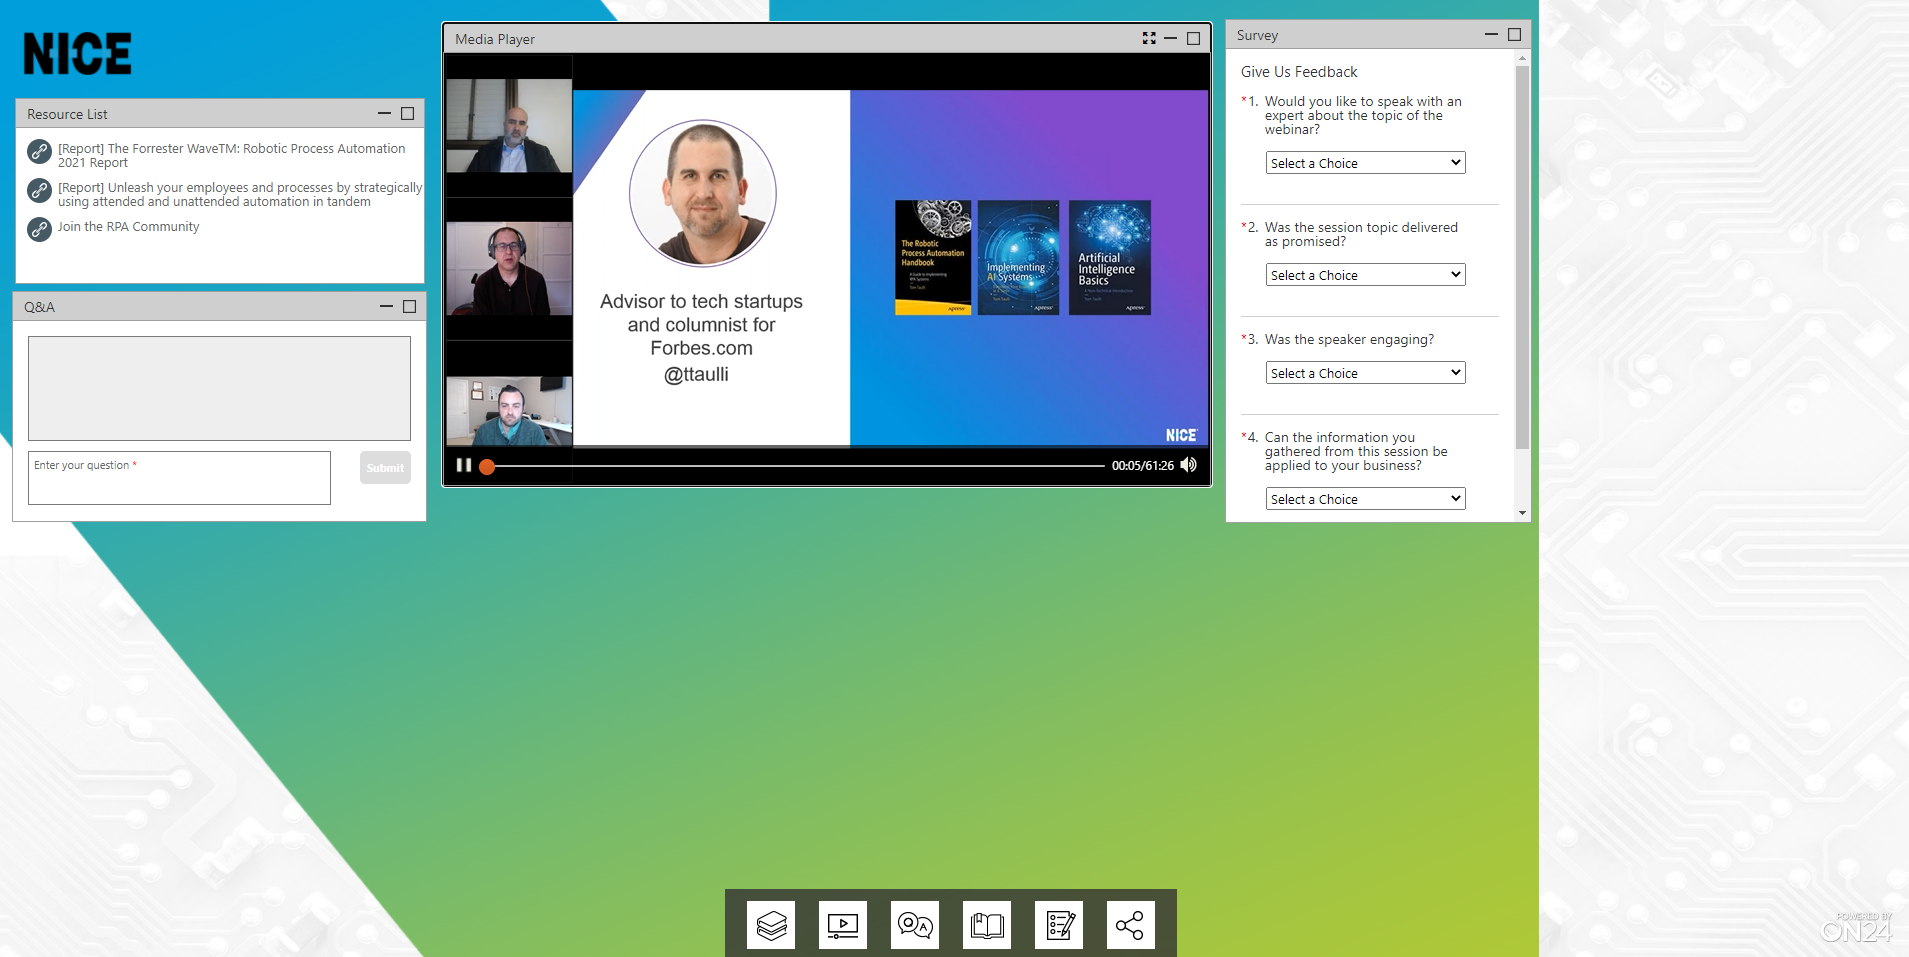This screenshot has height=957, width=1909.
Task: Click the 00:05/61:26 playback time
Action: click(1143, 466)
